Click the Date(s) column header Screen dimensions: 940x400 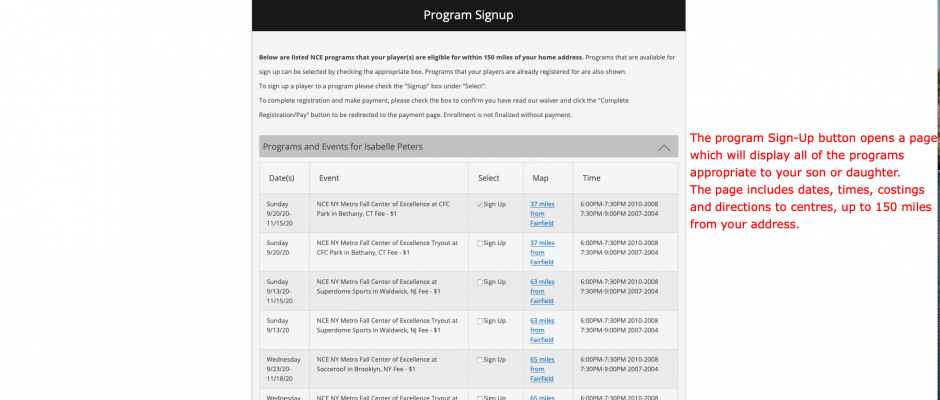[282, 178]
